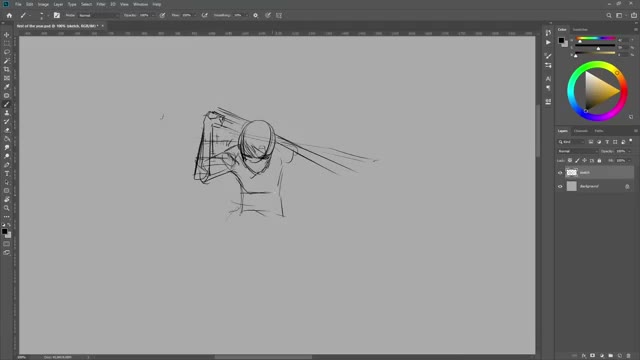Select the Frame tool
Image resolution: width=640 pixels, height=360 pixels.
[7, 78]
